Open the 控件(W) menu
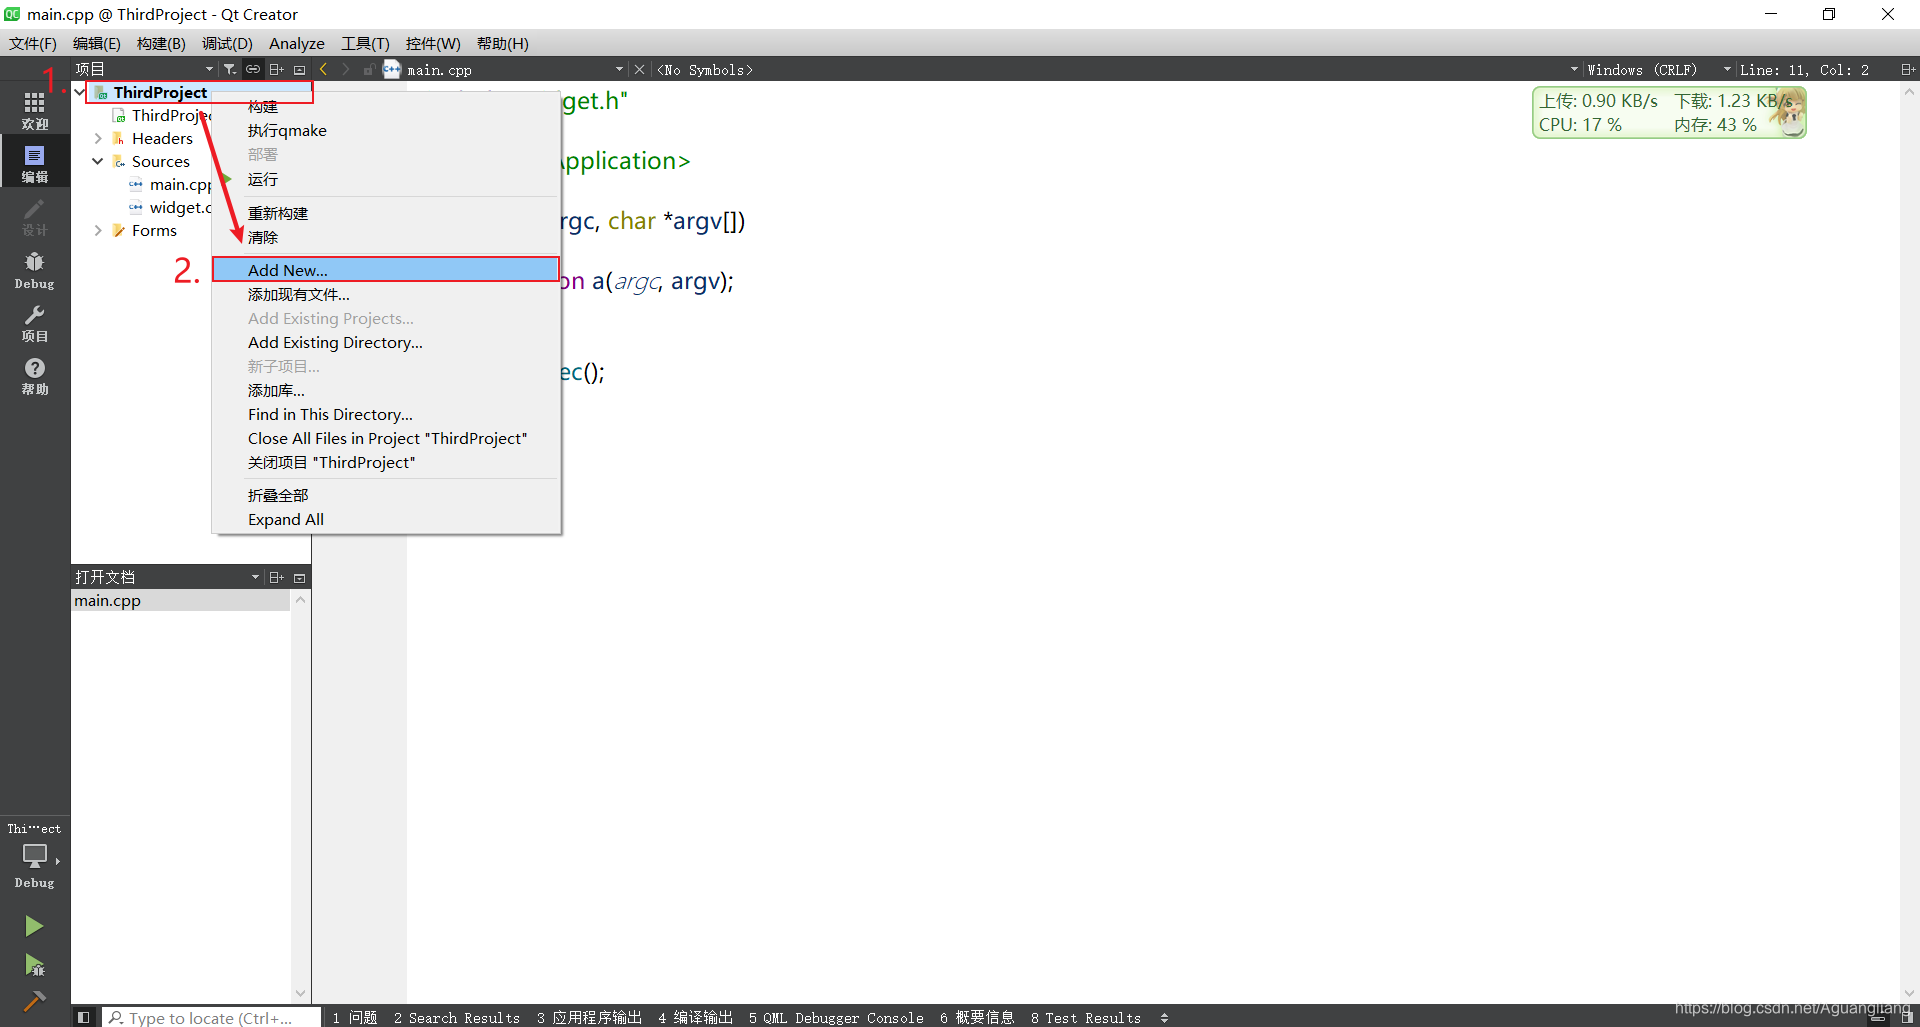The height and width of the screenshot is (1027, 1920). (433, 43)
